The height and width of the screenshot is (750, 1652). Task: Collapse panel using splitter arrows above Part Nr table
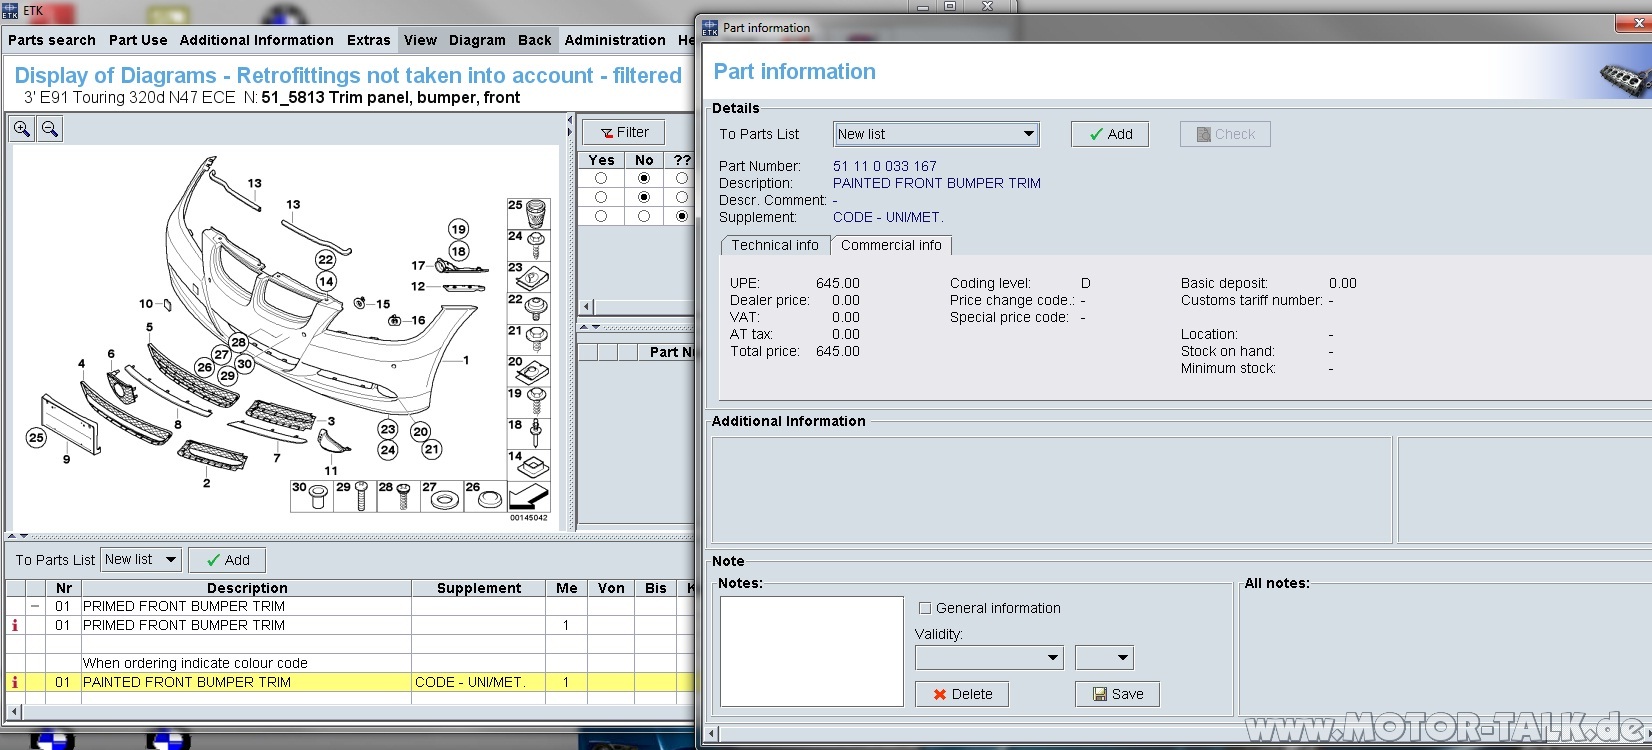590,327
